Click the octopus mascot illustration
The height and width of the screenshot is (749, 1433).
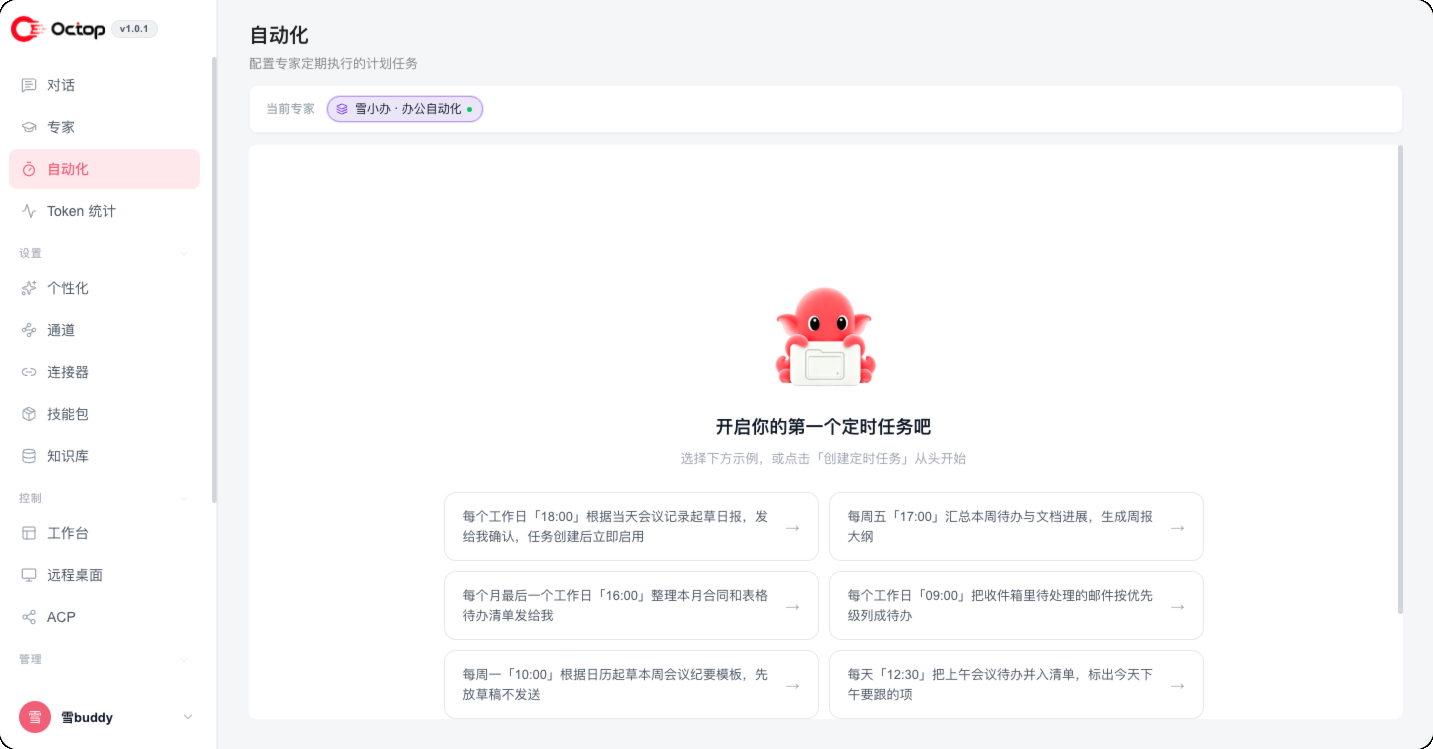coord(826,337)
